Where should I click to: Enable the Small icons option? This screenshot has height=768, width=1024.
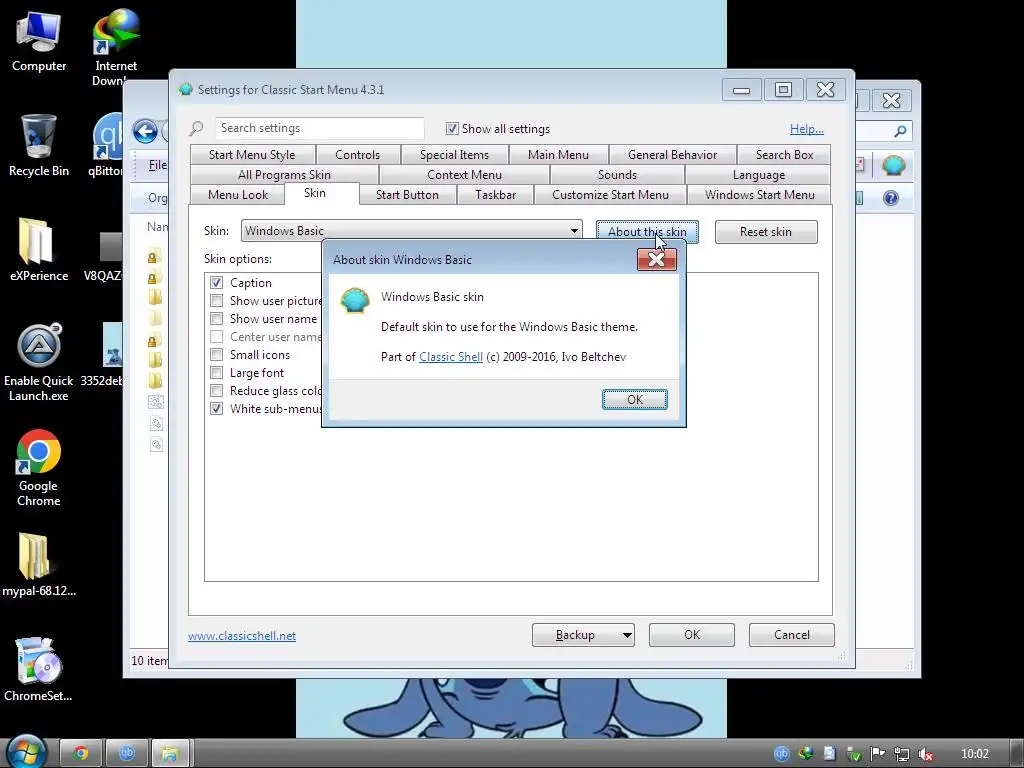point(216,355)
